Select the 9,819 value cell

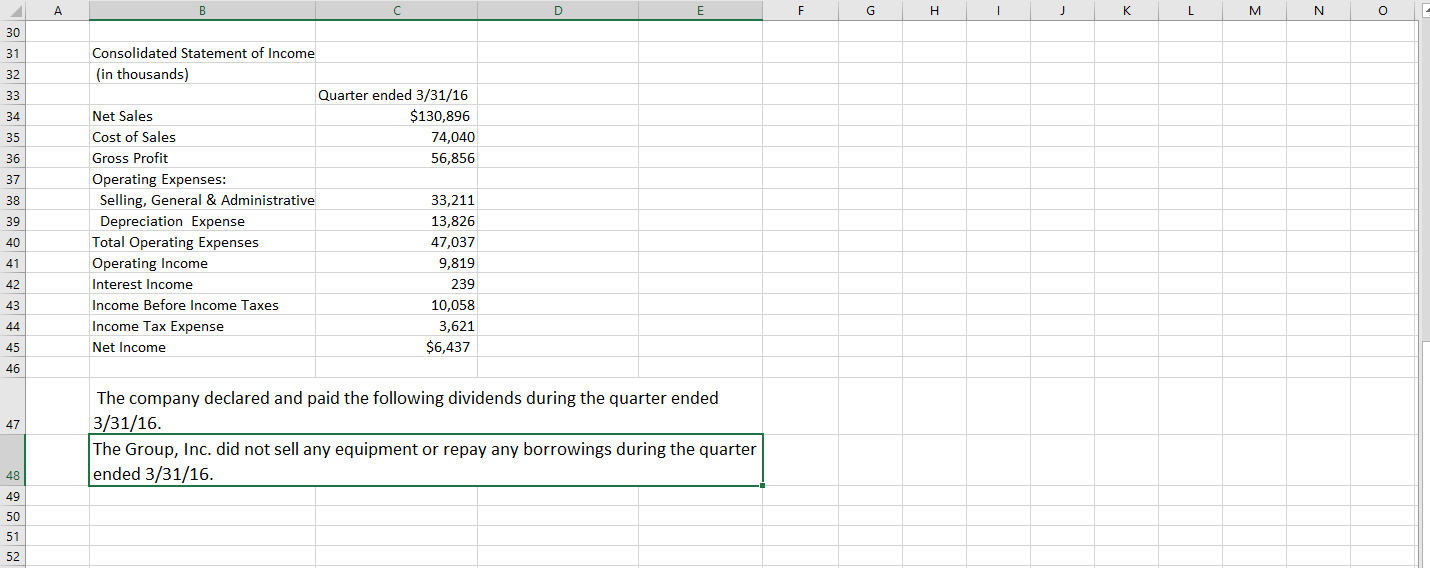(x=396, y=263)
